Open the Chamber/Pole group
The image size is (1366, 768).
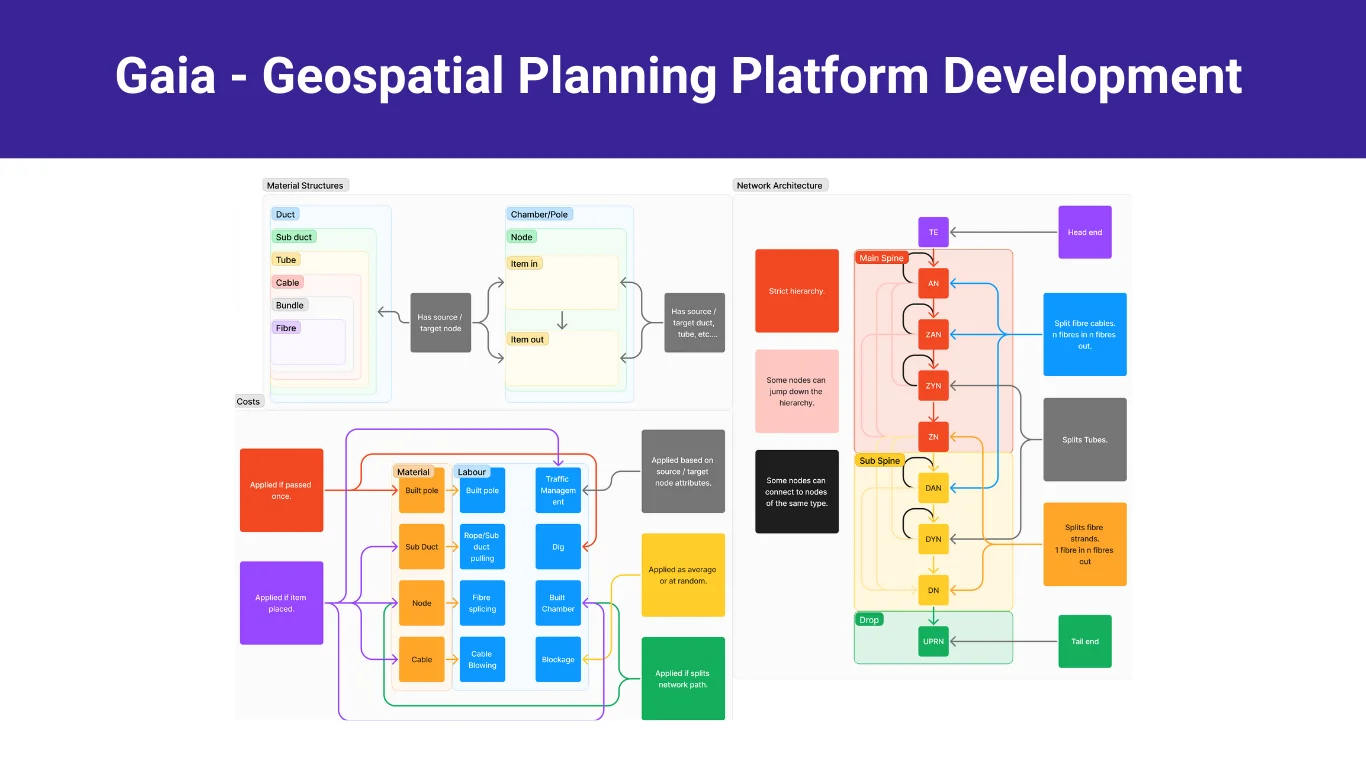pos(539,213)
